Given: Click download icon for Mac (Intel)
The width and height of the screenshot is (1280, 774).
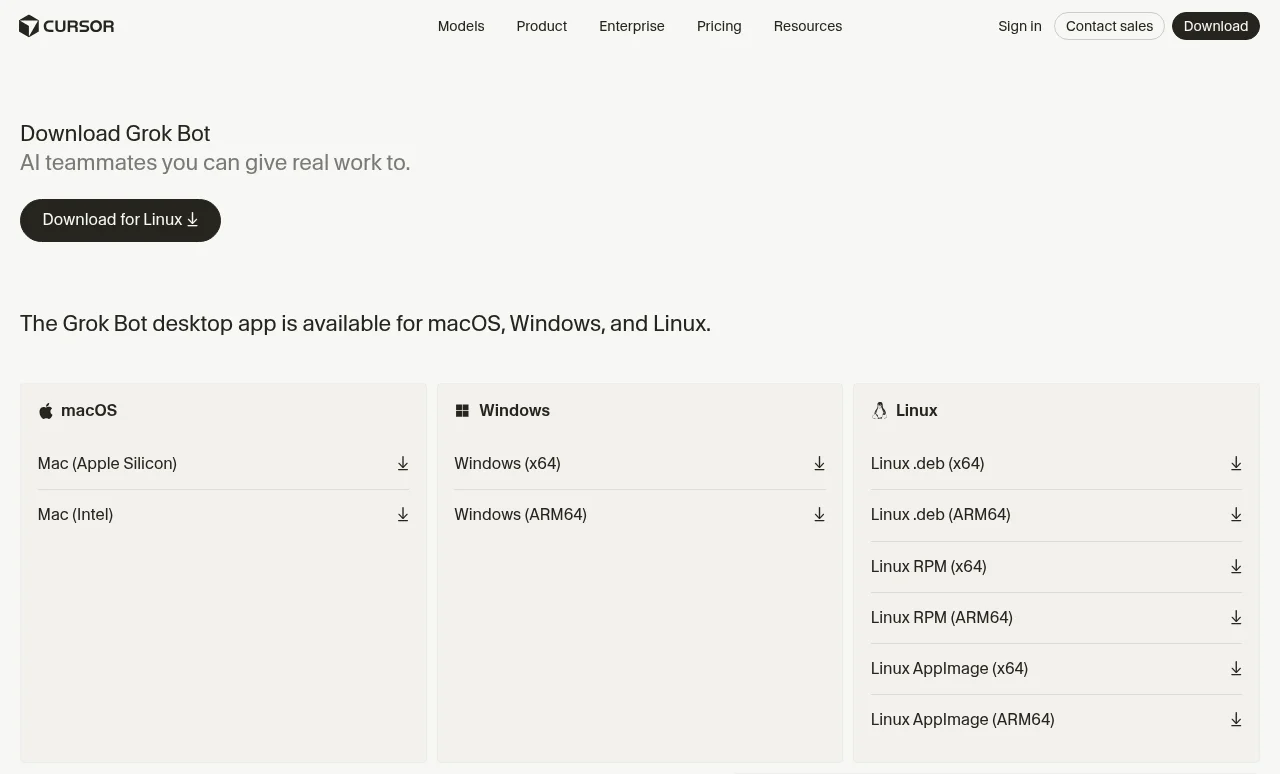Looking at the screenshot, I should click(403, 515).
